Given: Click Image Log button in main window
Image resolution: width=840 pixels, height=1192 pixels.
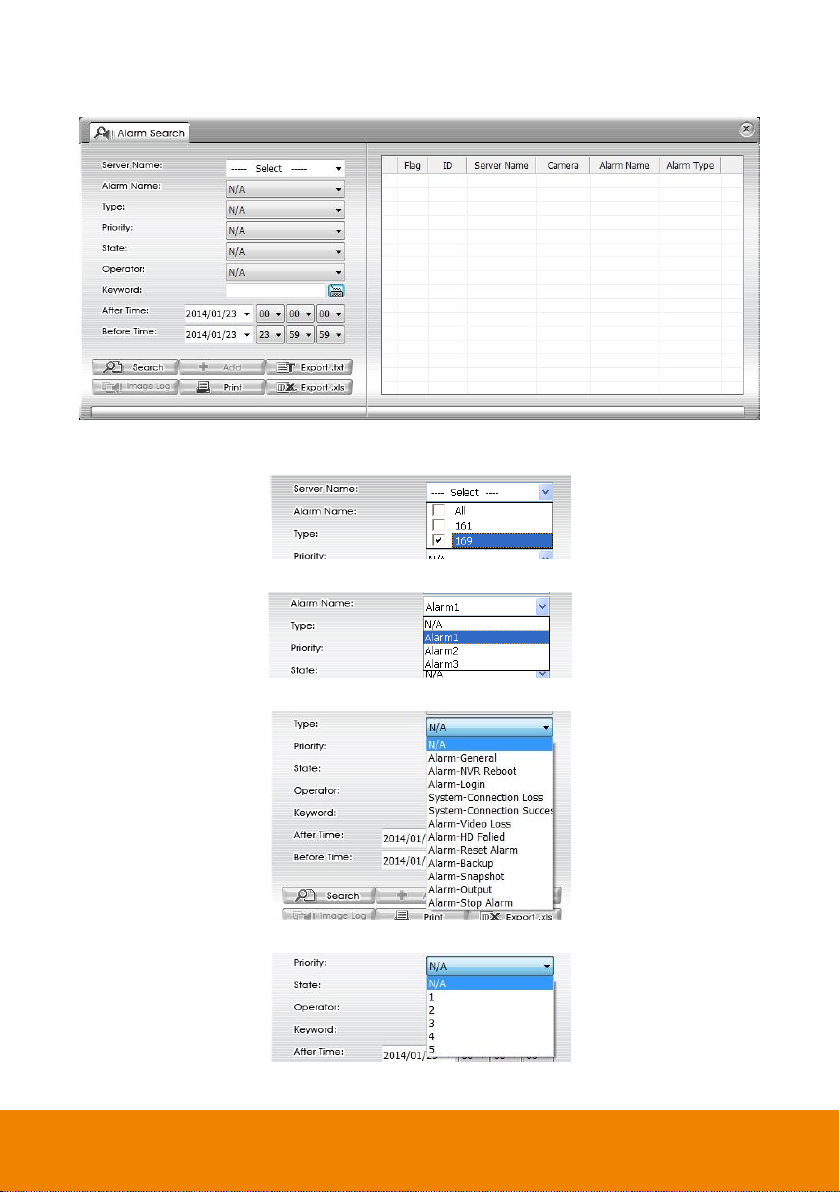Looking at the screenshot, I should point(135,387).
